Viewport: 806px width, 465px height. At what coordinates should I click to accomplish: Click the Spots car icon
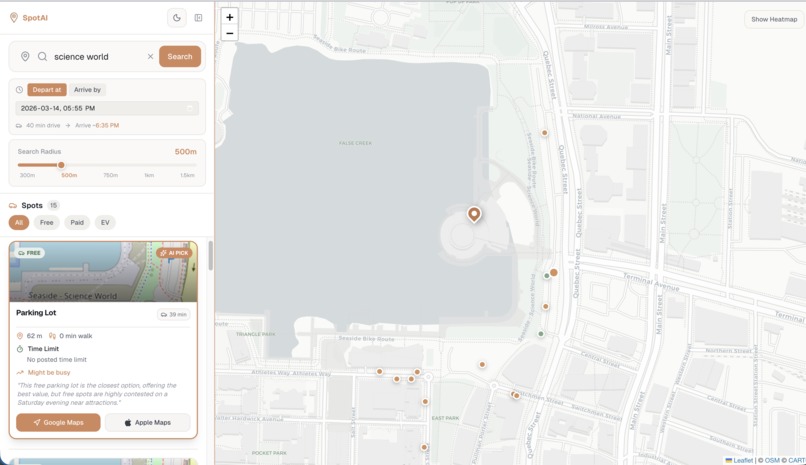(x=13, y=206)
